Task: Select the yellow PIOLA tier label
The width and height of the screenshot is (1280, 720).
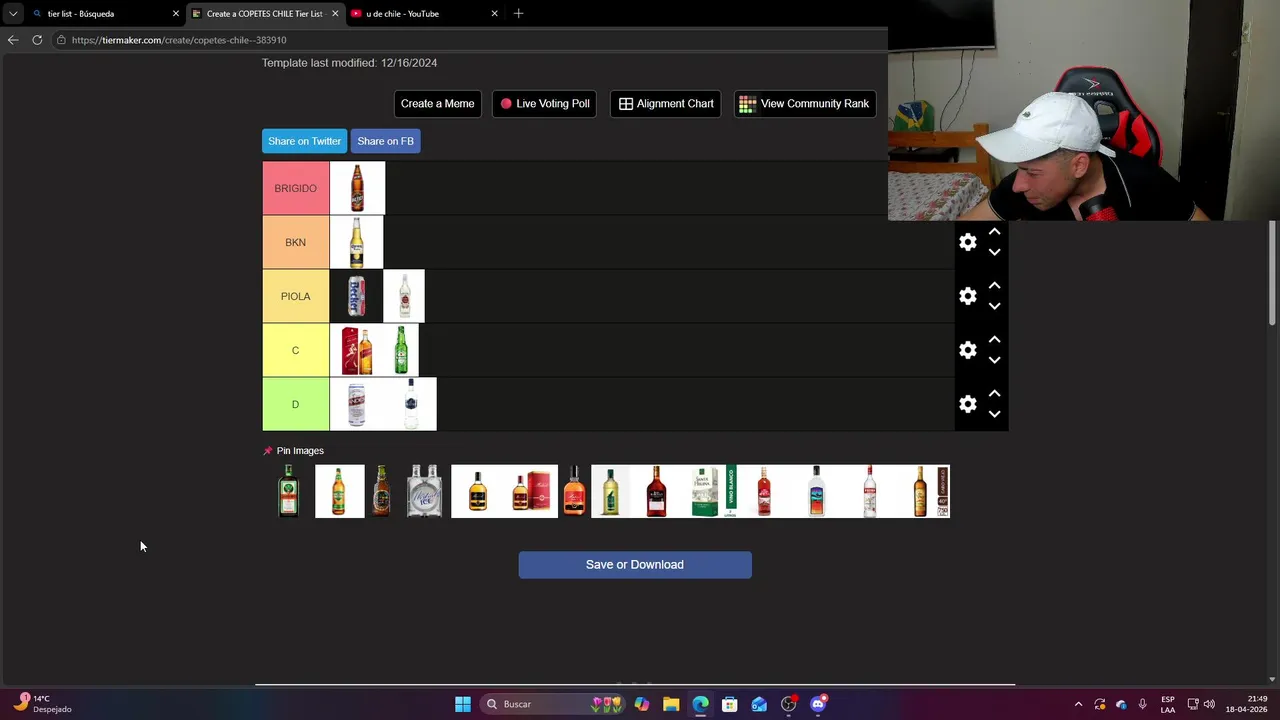Action: [x=295, y=296]
